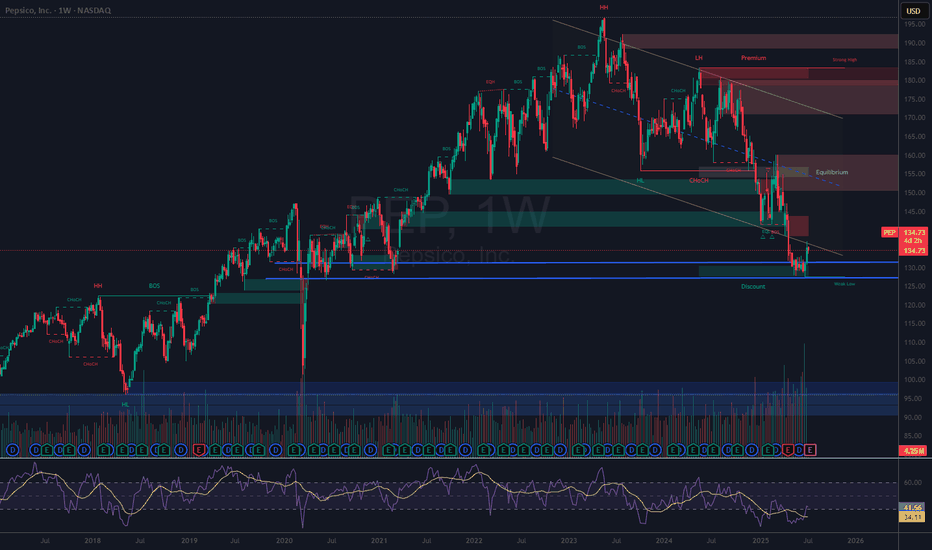Open the leftmost dividend D marker

pos(12,450)
